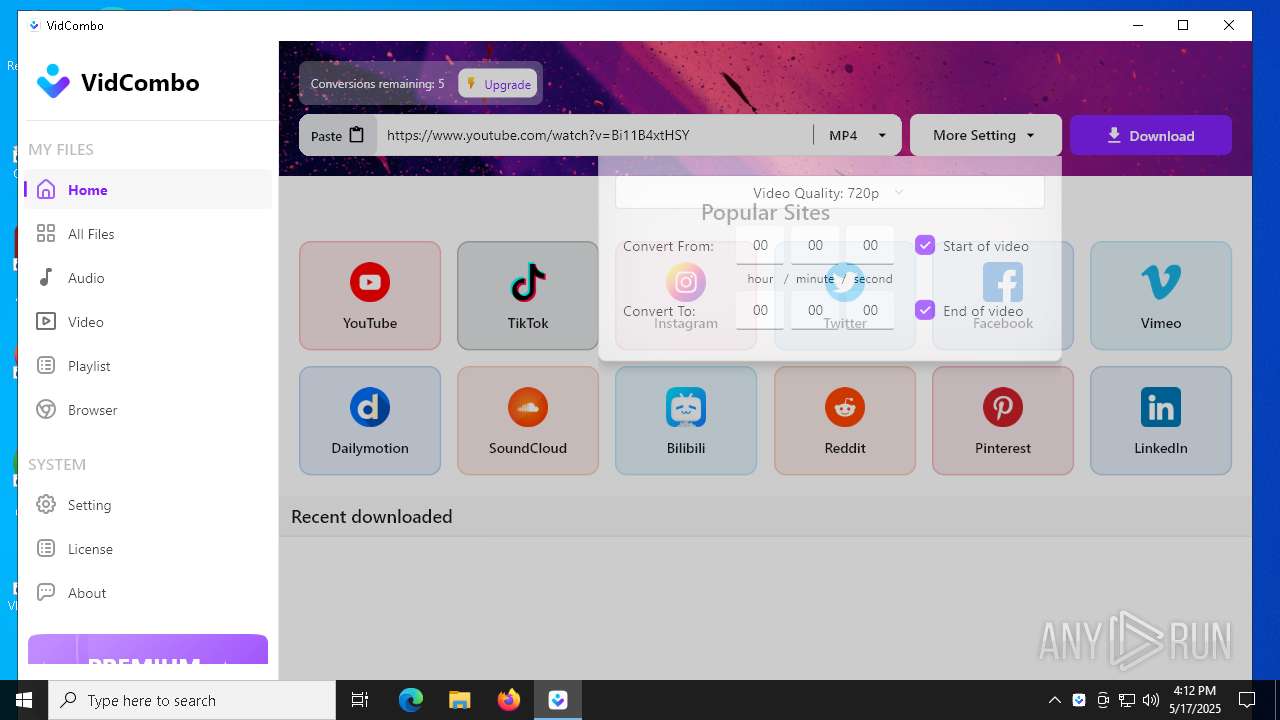Open Setting in sidebar
This screenshot has width=1280, height=720.
148,505
